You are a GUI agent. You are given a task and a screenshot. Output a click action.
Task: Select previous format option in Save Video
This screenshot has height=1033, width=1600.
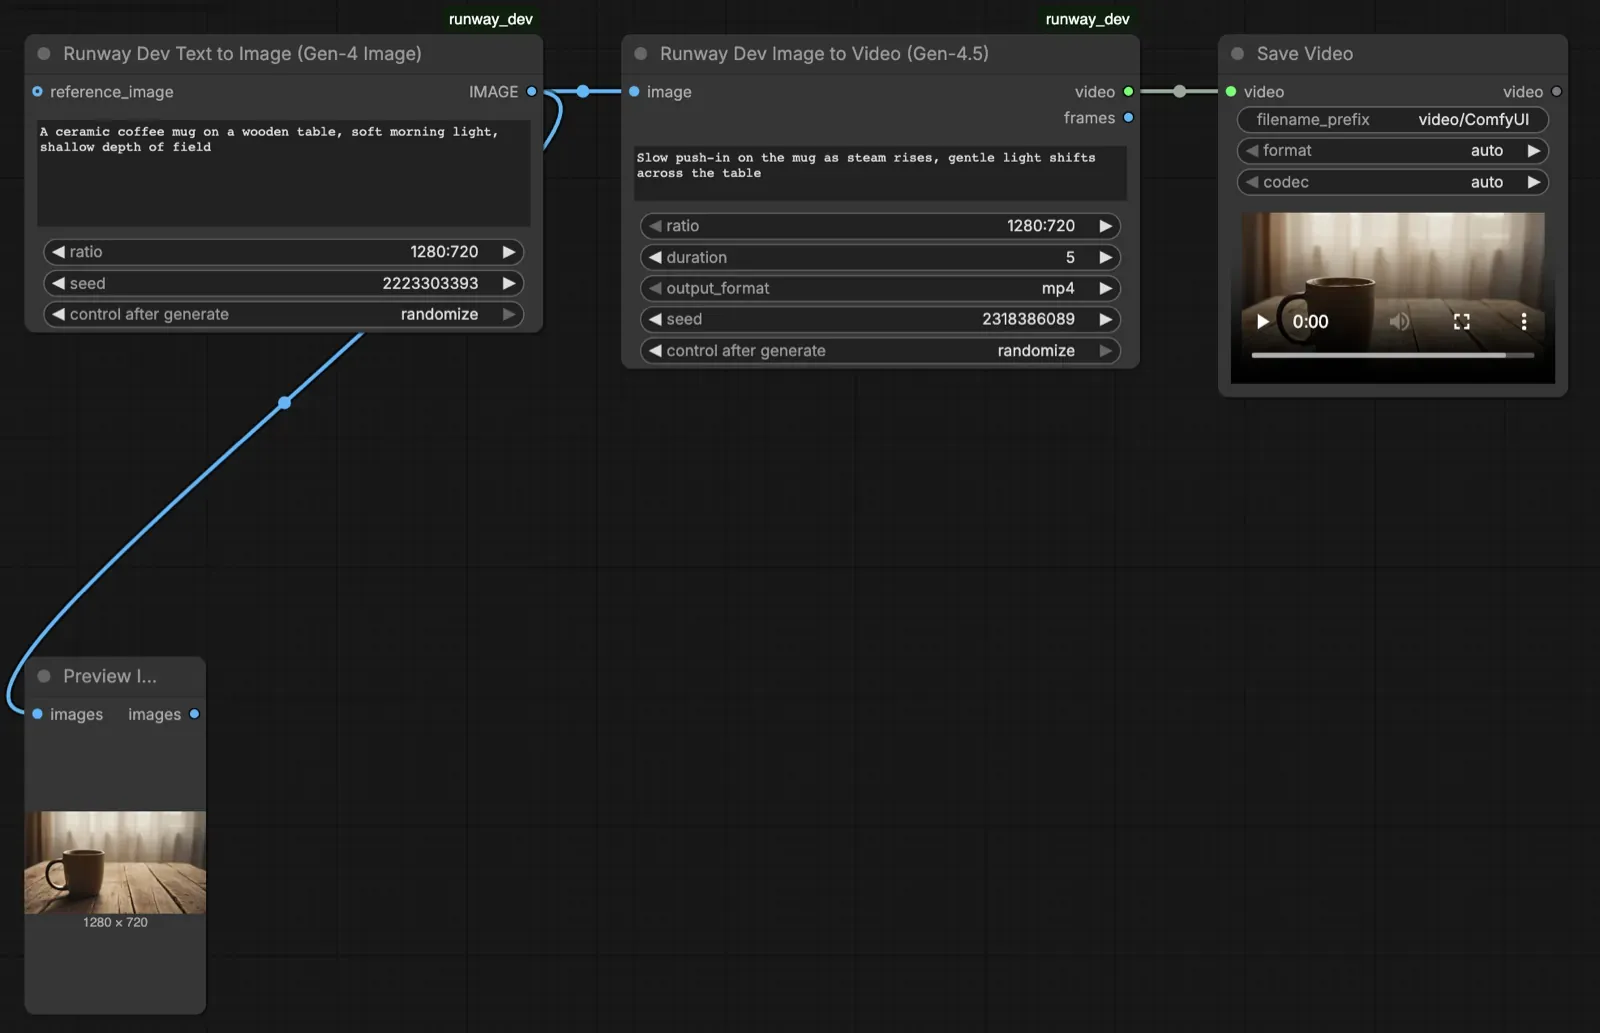pyautogui.click(x=1252, y=151)
